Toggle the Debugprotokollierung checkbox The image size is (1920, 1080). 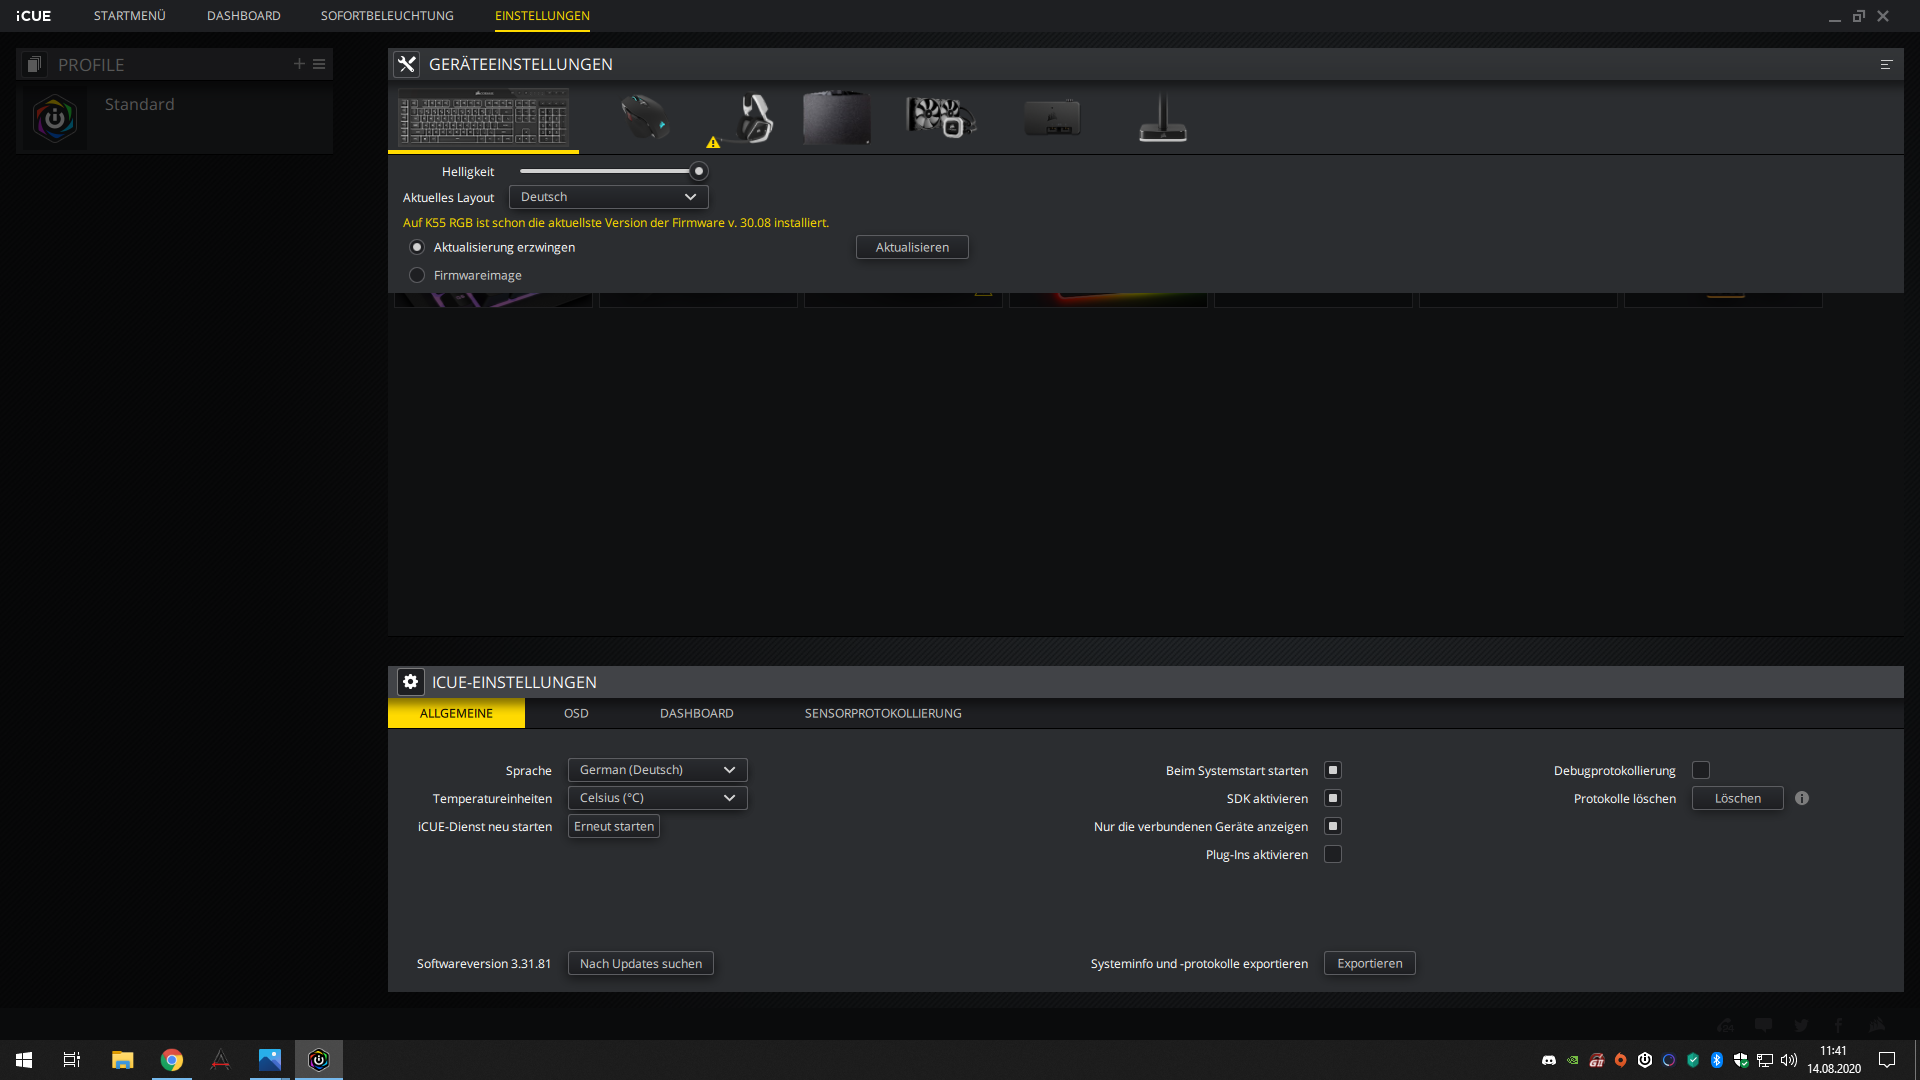(x=1700, y=770)
